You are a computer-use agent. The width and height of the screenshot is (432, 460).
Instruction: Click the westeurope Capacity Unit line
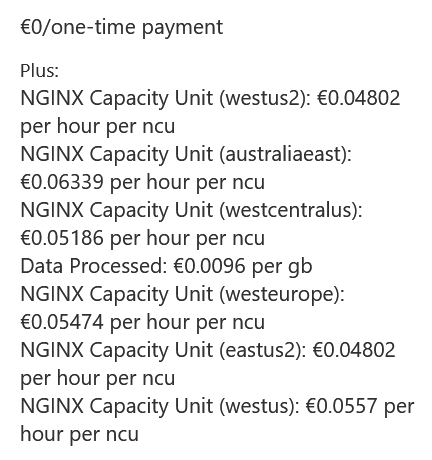coord(182,295)
